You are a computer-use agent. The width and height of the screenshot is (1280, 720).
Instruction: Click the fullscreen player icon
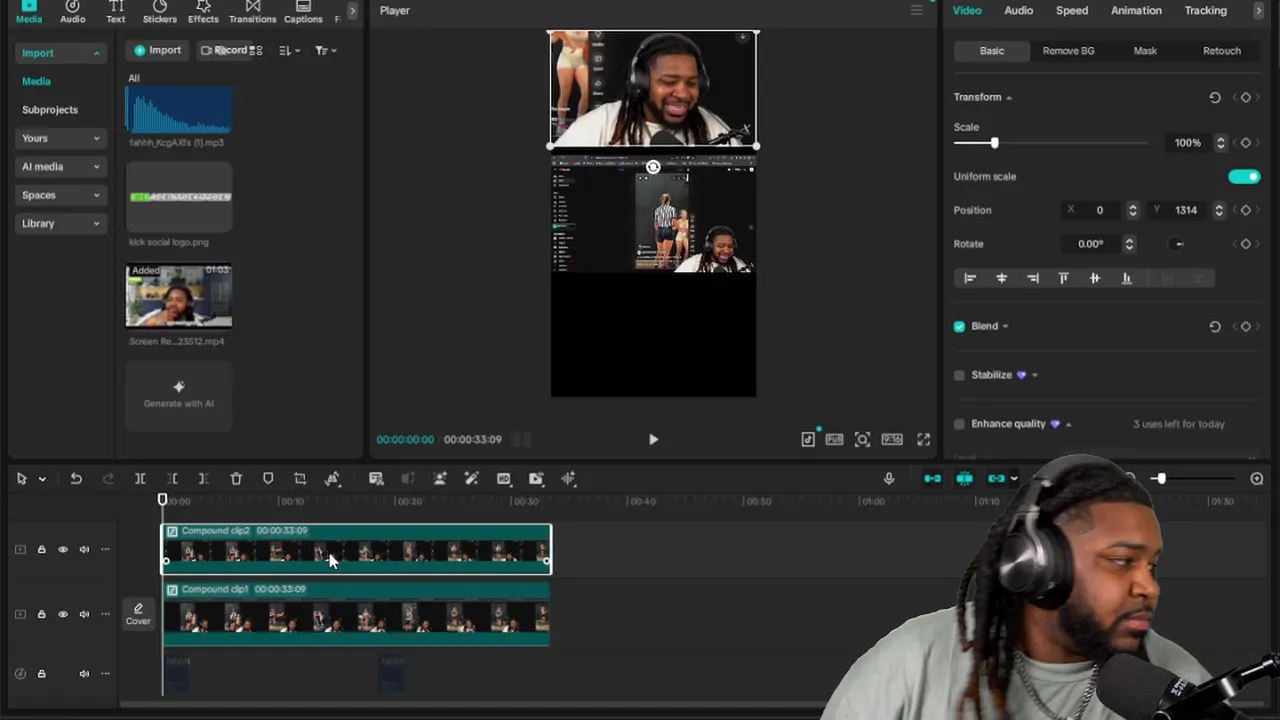(924, 439)
